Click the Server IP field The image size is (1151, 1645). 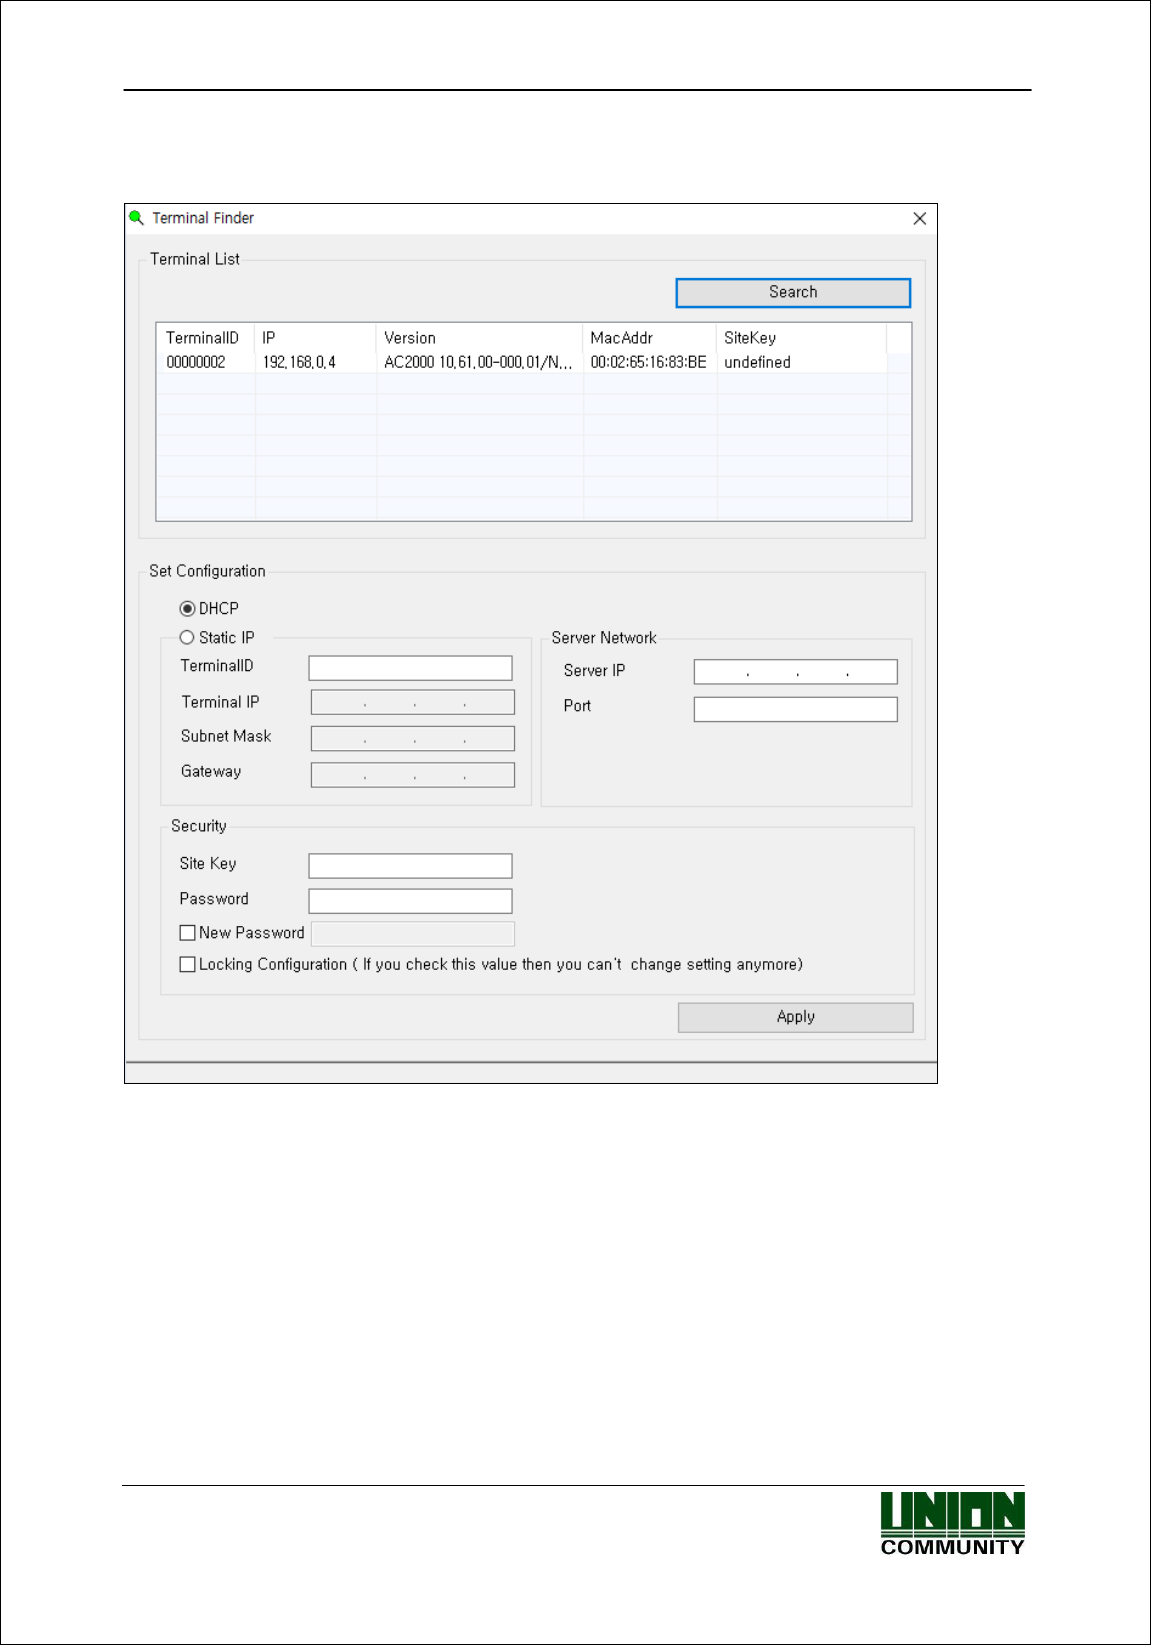coord(795,672)
